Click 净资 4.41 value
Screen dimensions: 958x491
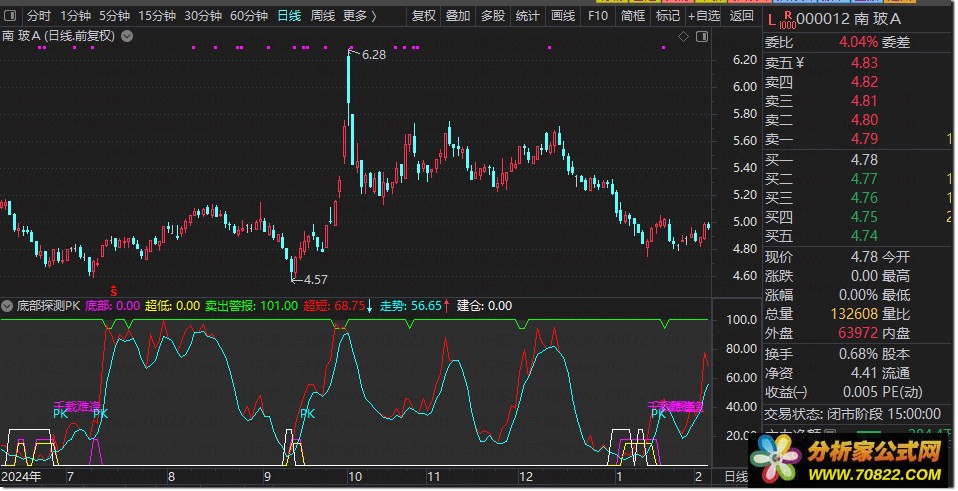pyautogui.click(x=864, y=373)
